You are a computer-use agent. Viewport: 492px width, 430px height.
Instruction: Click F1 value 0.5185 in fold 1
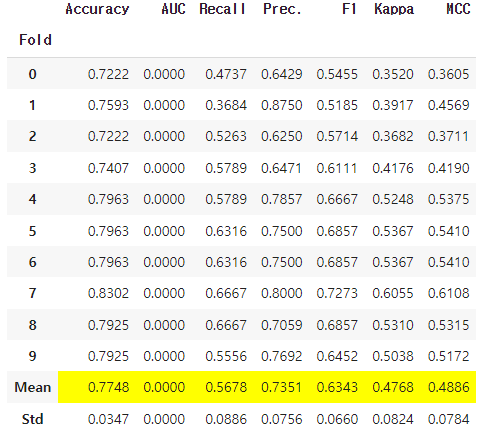[x=337, y=105]
